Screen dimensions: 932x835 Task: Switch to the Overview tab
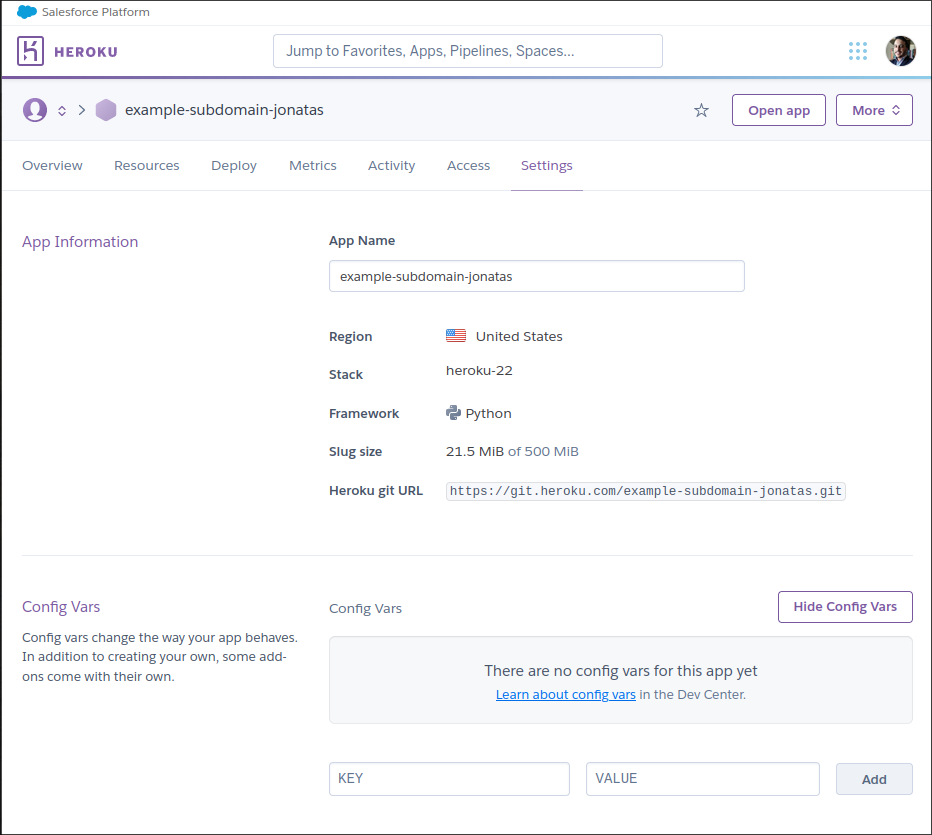coord(52,165)
